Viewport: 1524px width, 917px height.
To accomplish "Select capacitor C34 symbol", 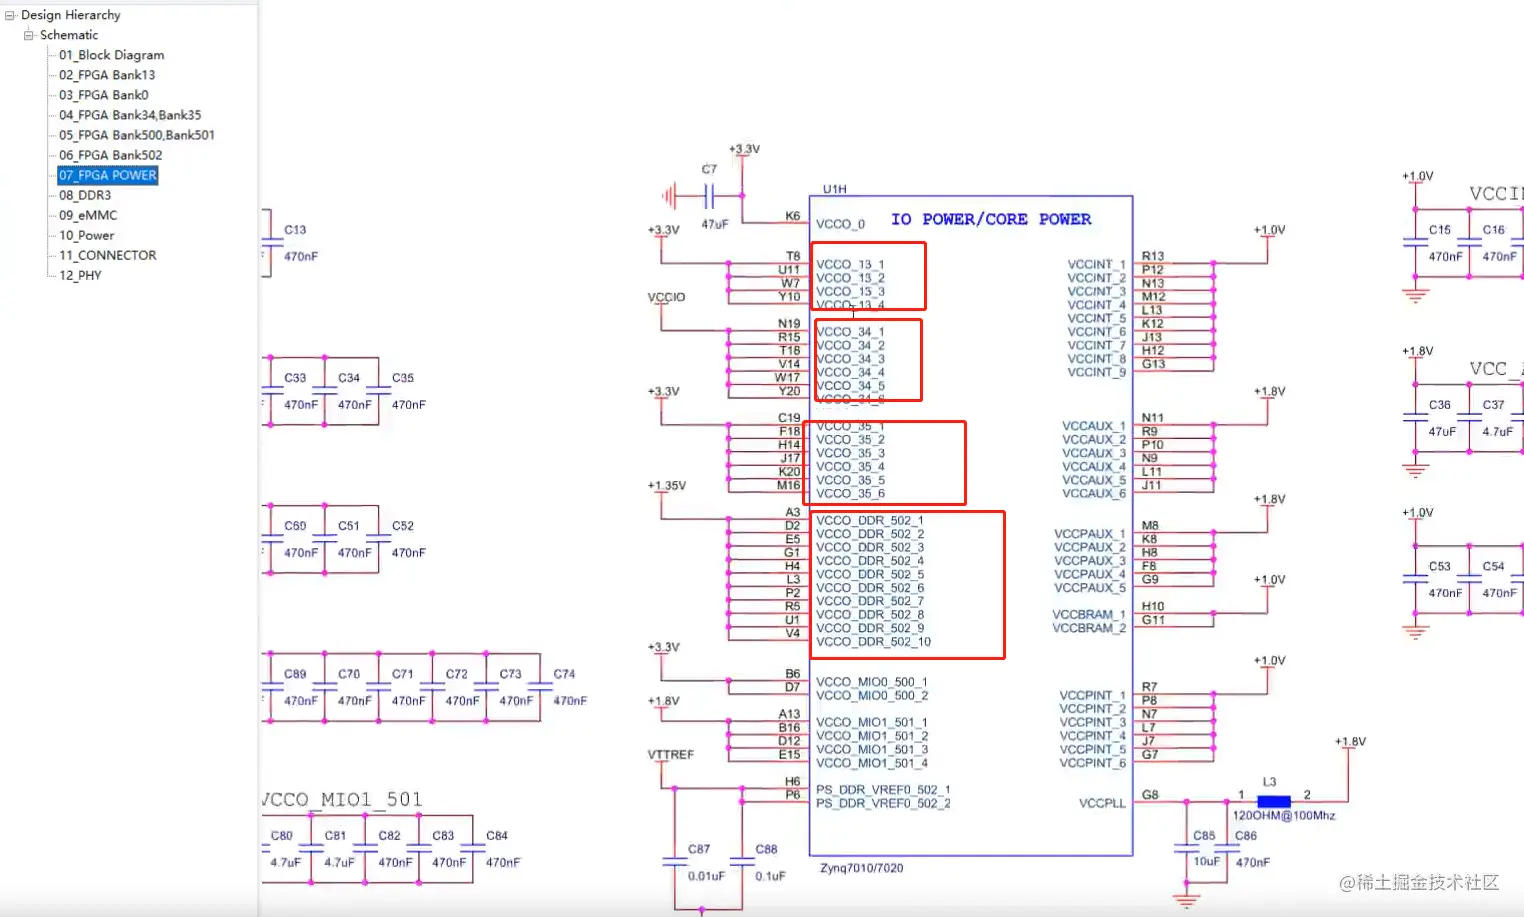I will [x=325, y=390].
